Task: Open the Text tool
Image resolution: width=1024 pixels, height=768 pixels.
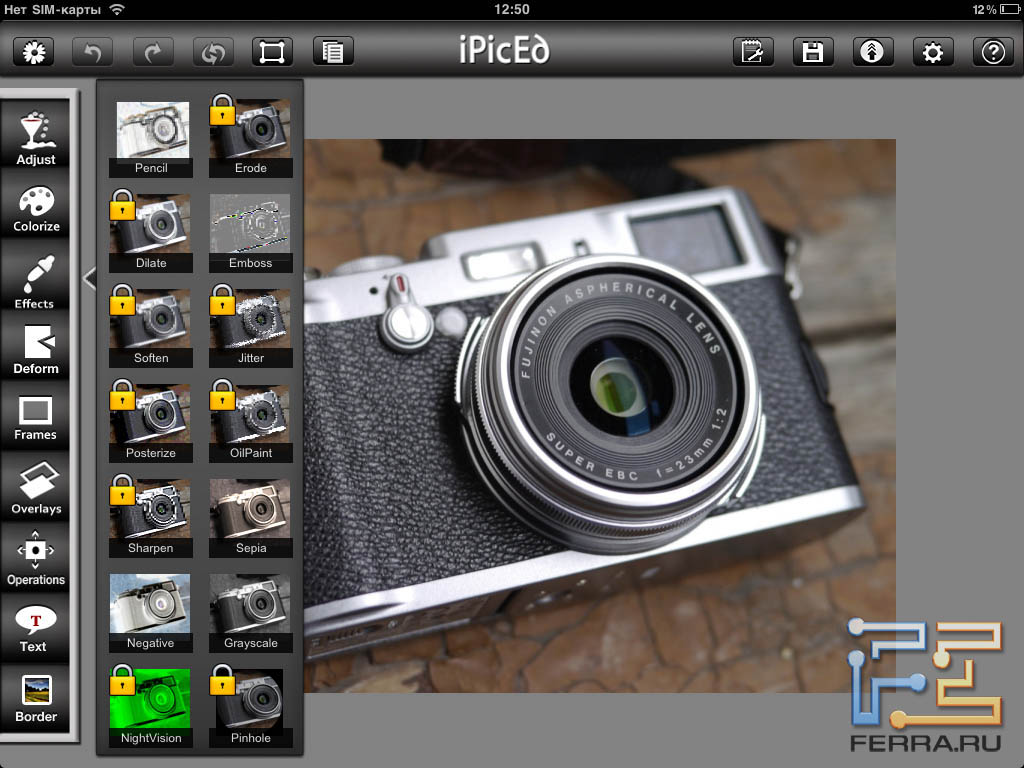Action: click(36, 628)
